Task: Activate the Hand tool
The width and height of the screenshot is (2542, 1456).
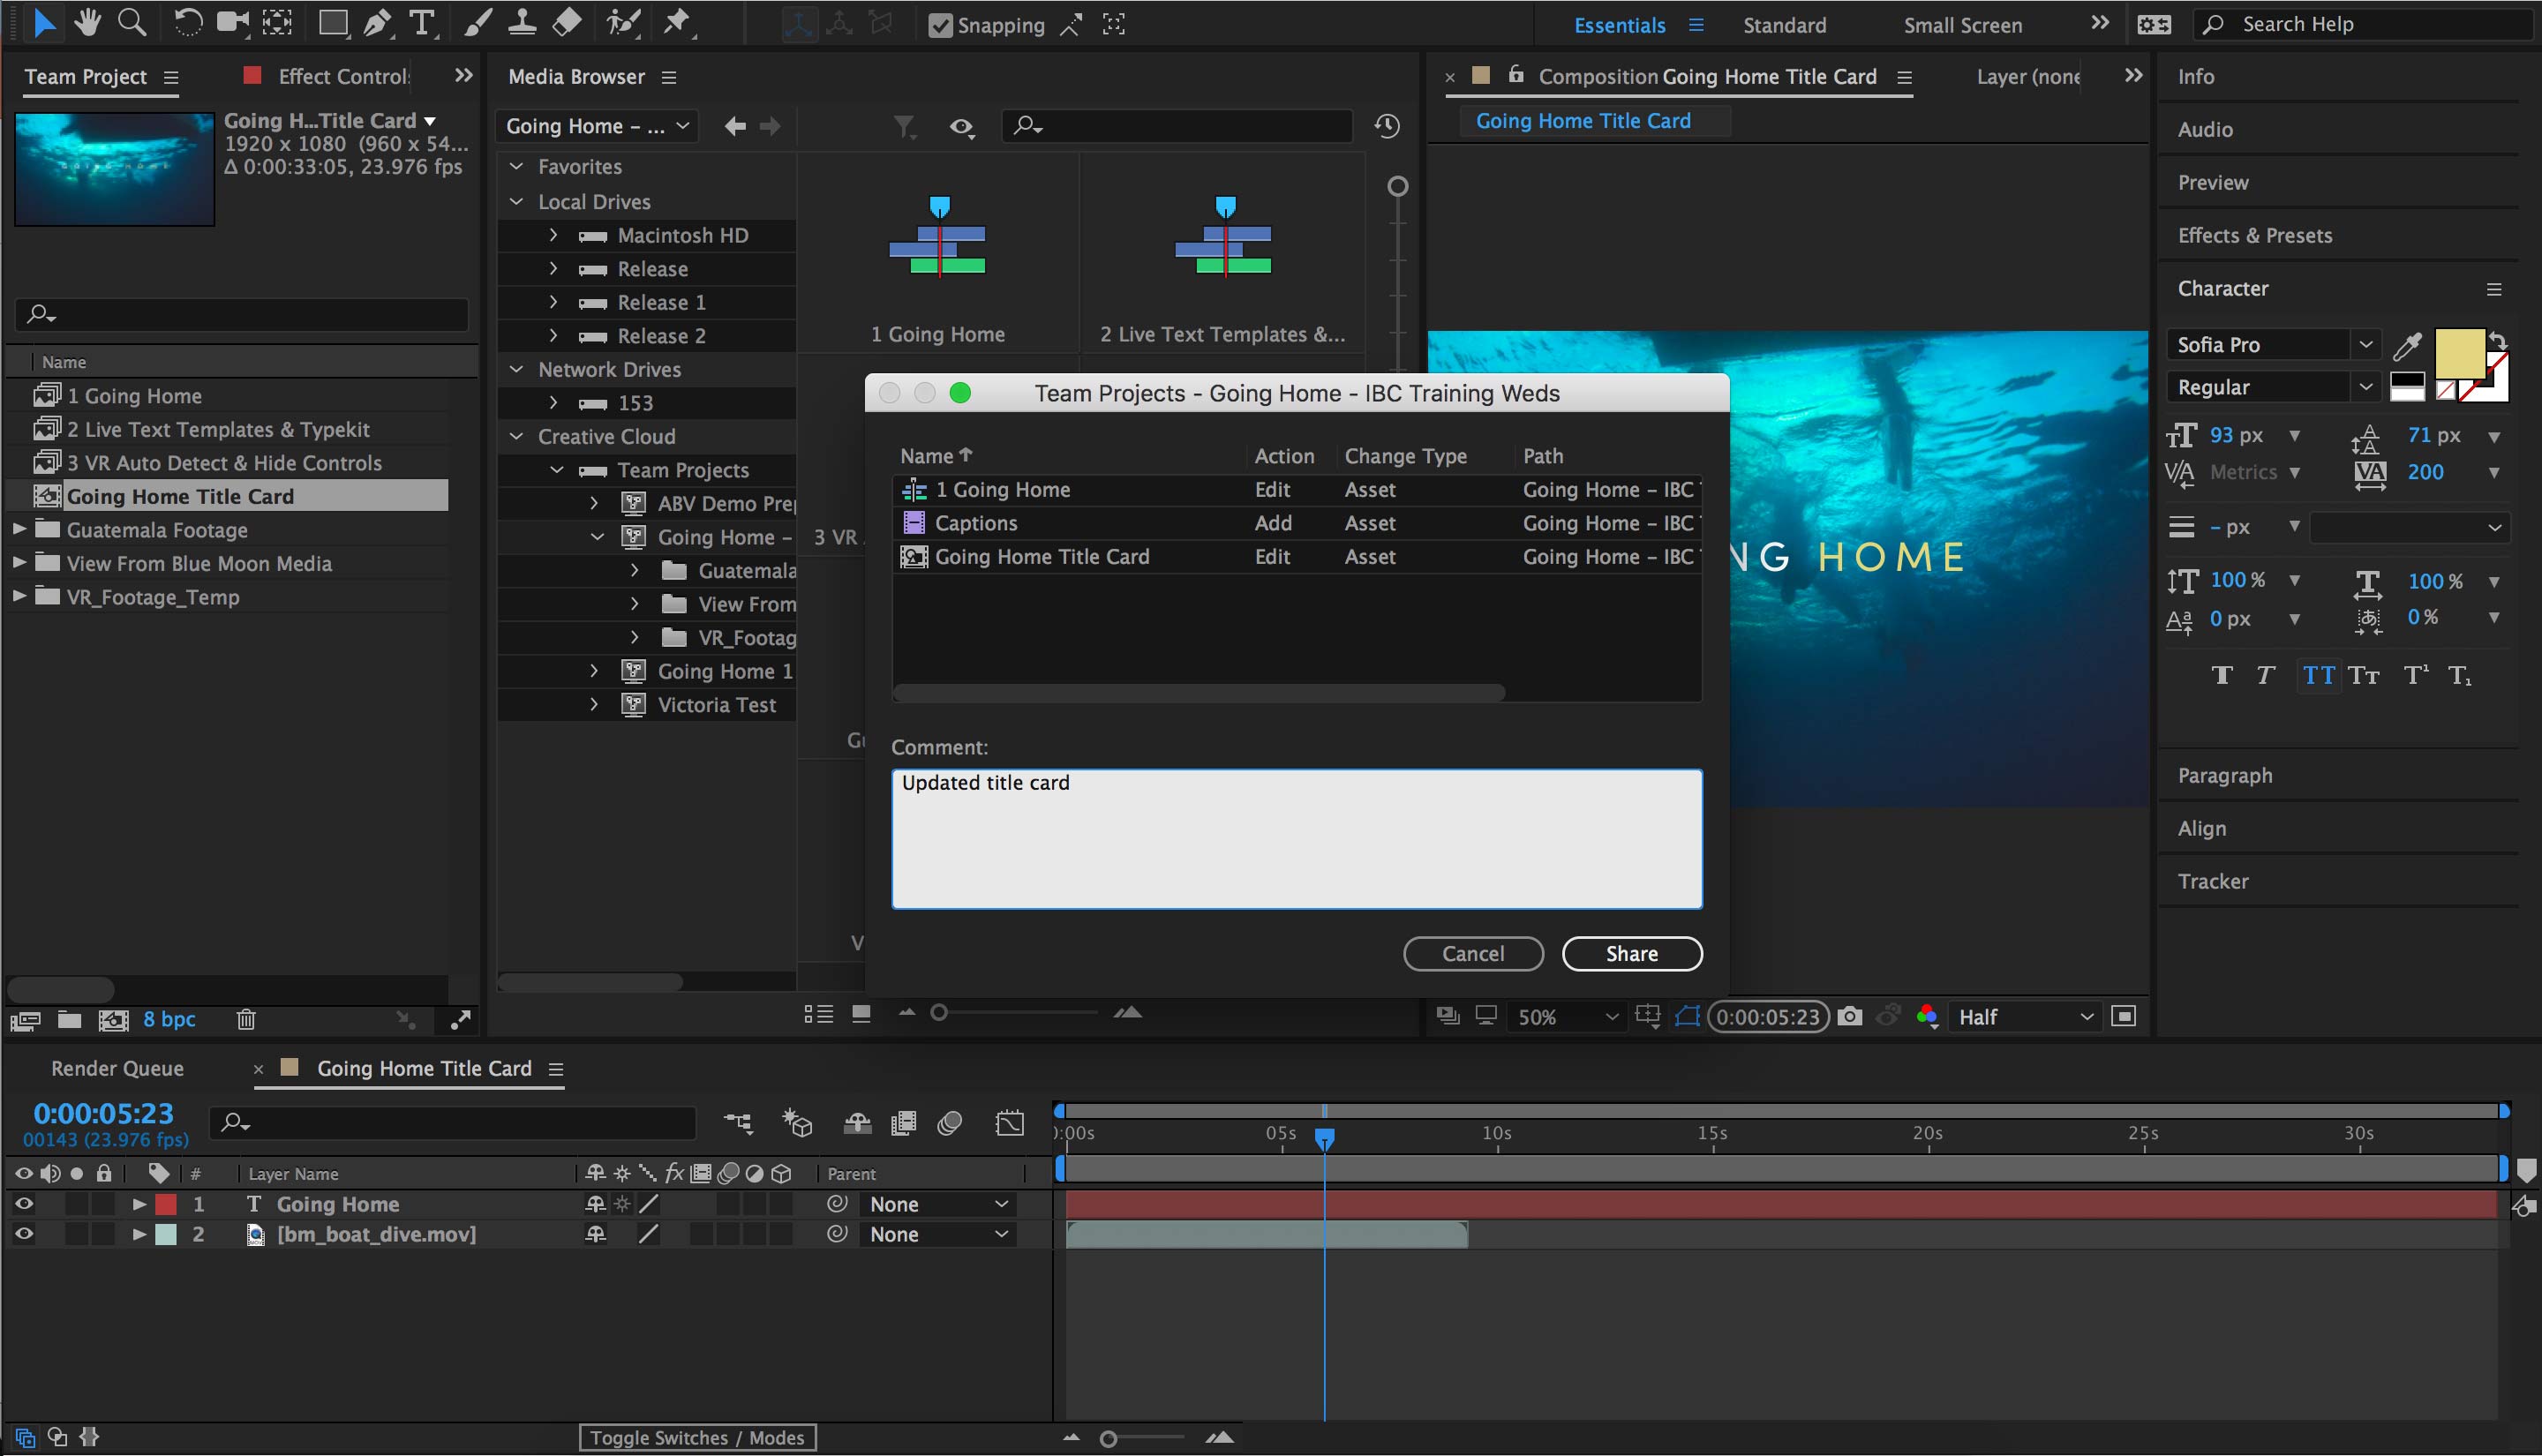Action: click(x=88, y=22)
